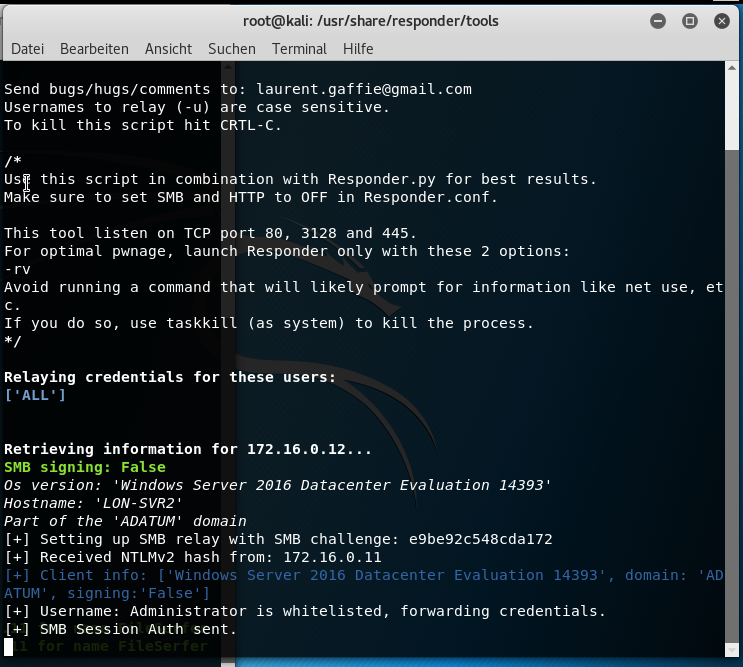Click the email laurent.gaffie@gmail.com

pos(364,89)
